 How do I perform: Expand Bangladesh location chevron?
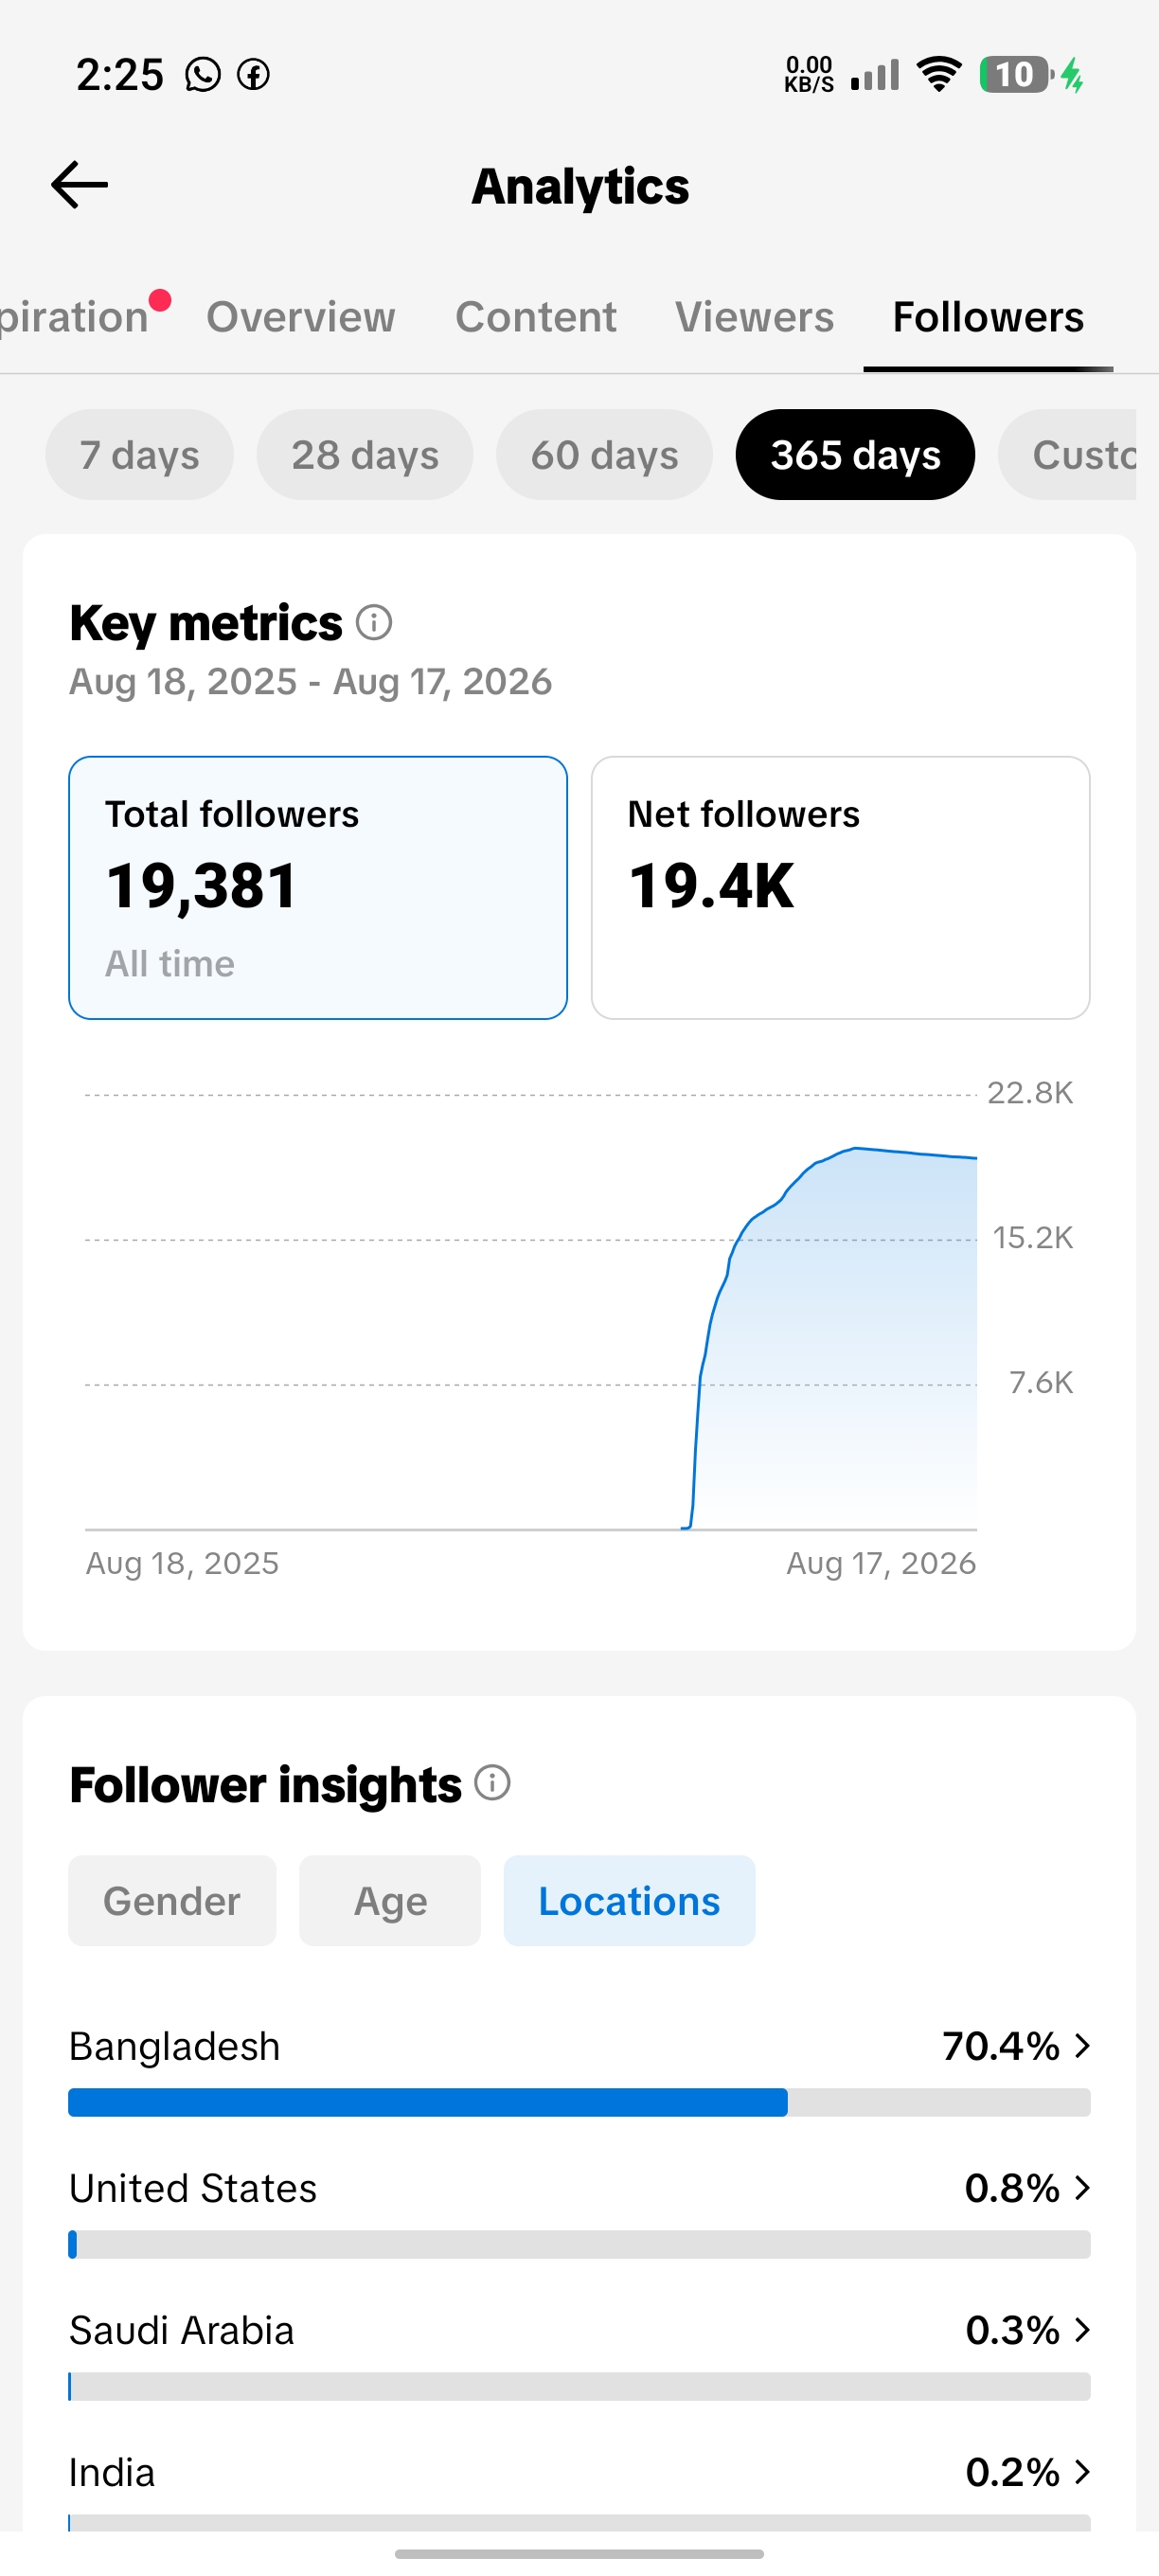[x=1081, y=2046]
